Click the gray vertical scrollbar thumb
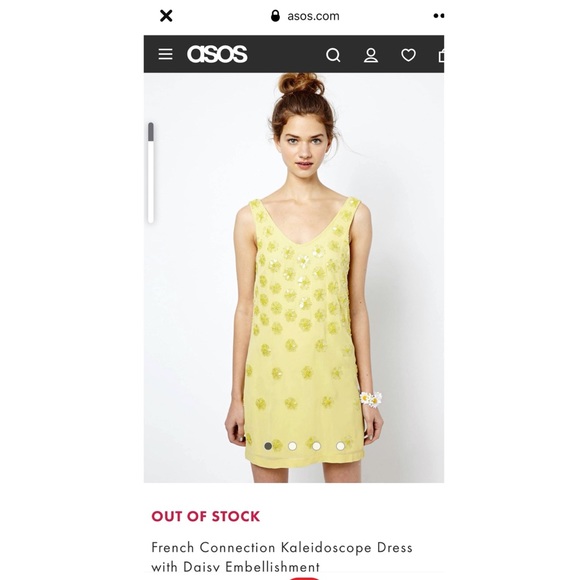 [151, 132]
